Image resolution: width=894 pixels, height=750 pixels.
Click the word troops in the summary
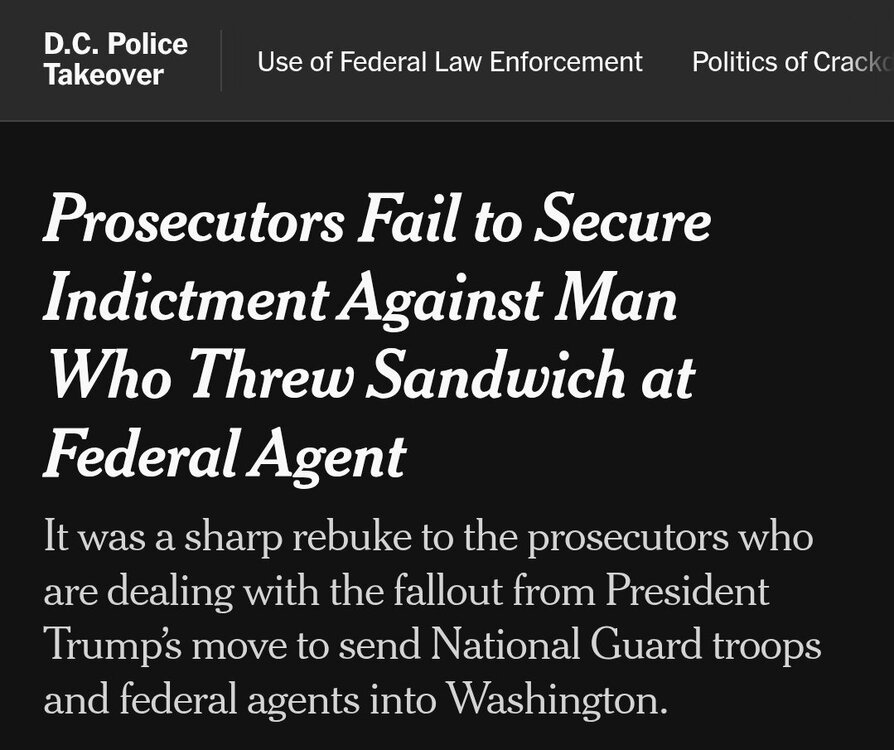coord(765,645)
